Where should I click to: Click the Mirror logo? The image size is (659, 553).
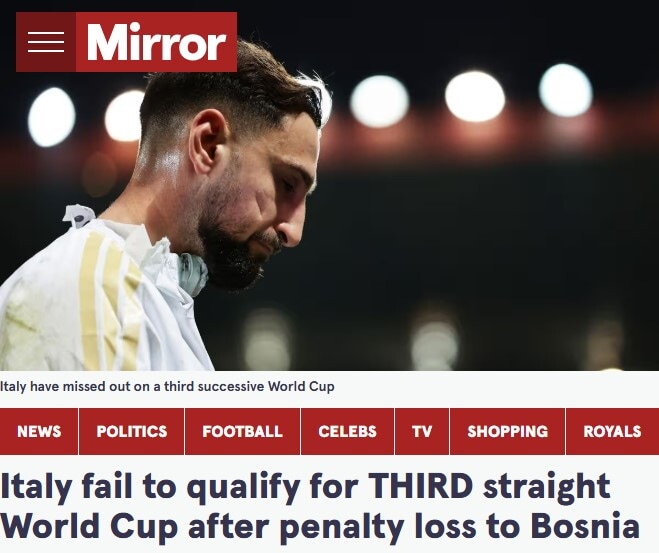click(x=156, y=42)
